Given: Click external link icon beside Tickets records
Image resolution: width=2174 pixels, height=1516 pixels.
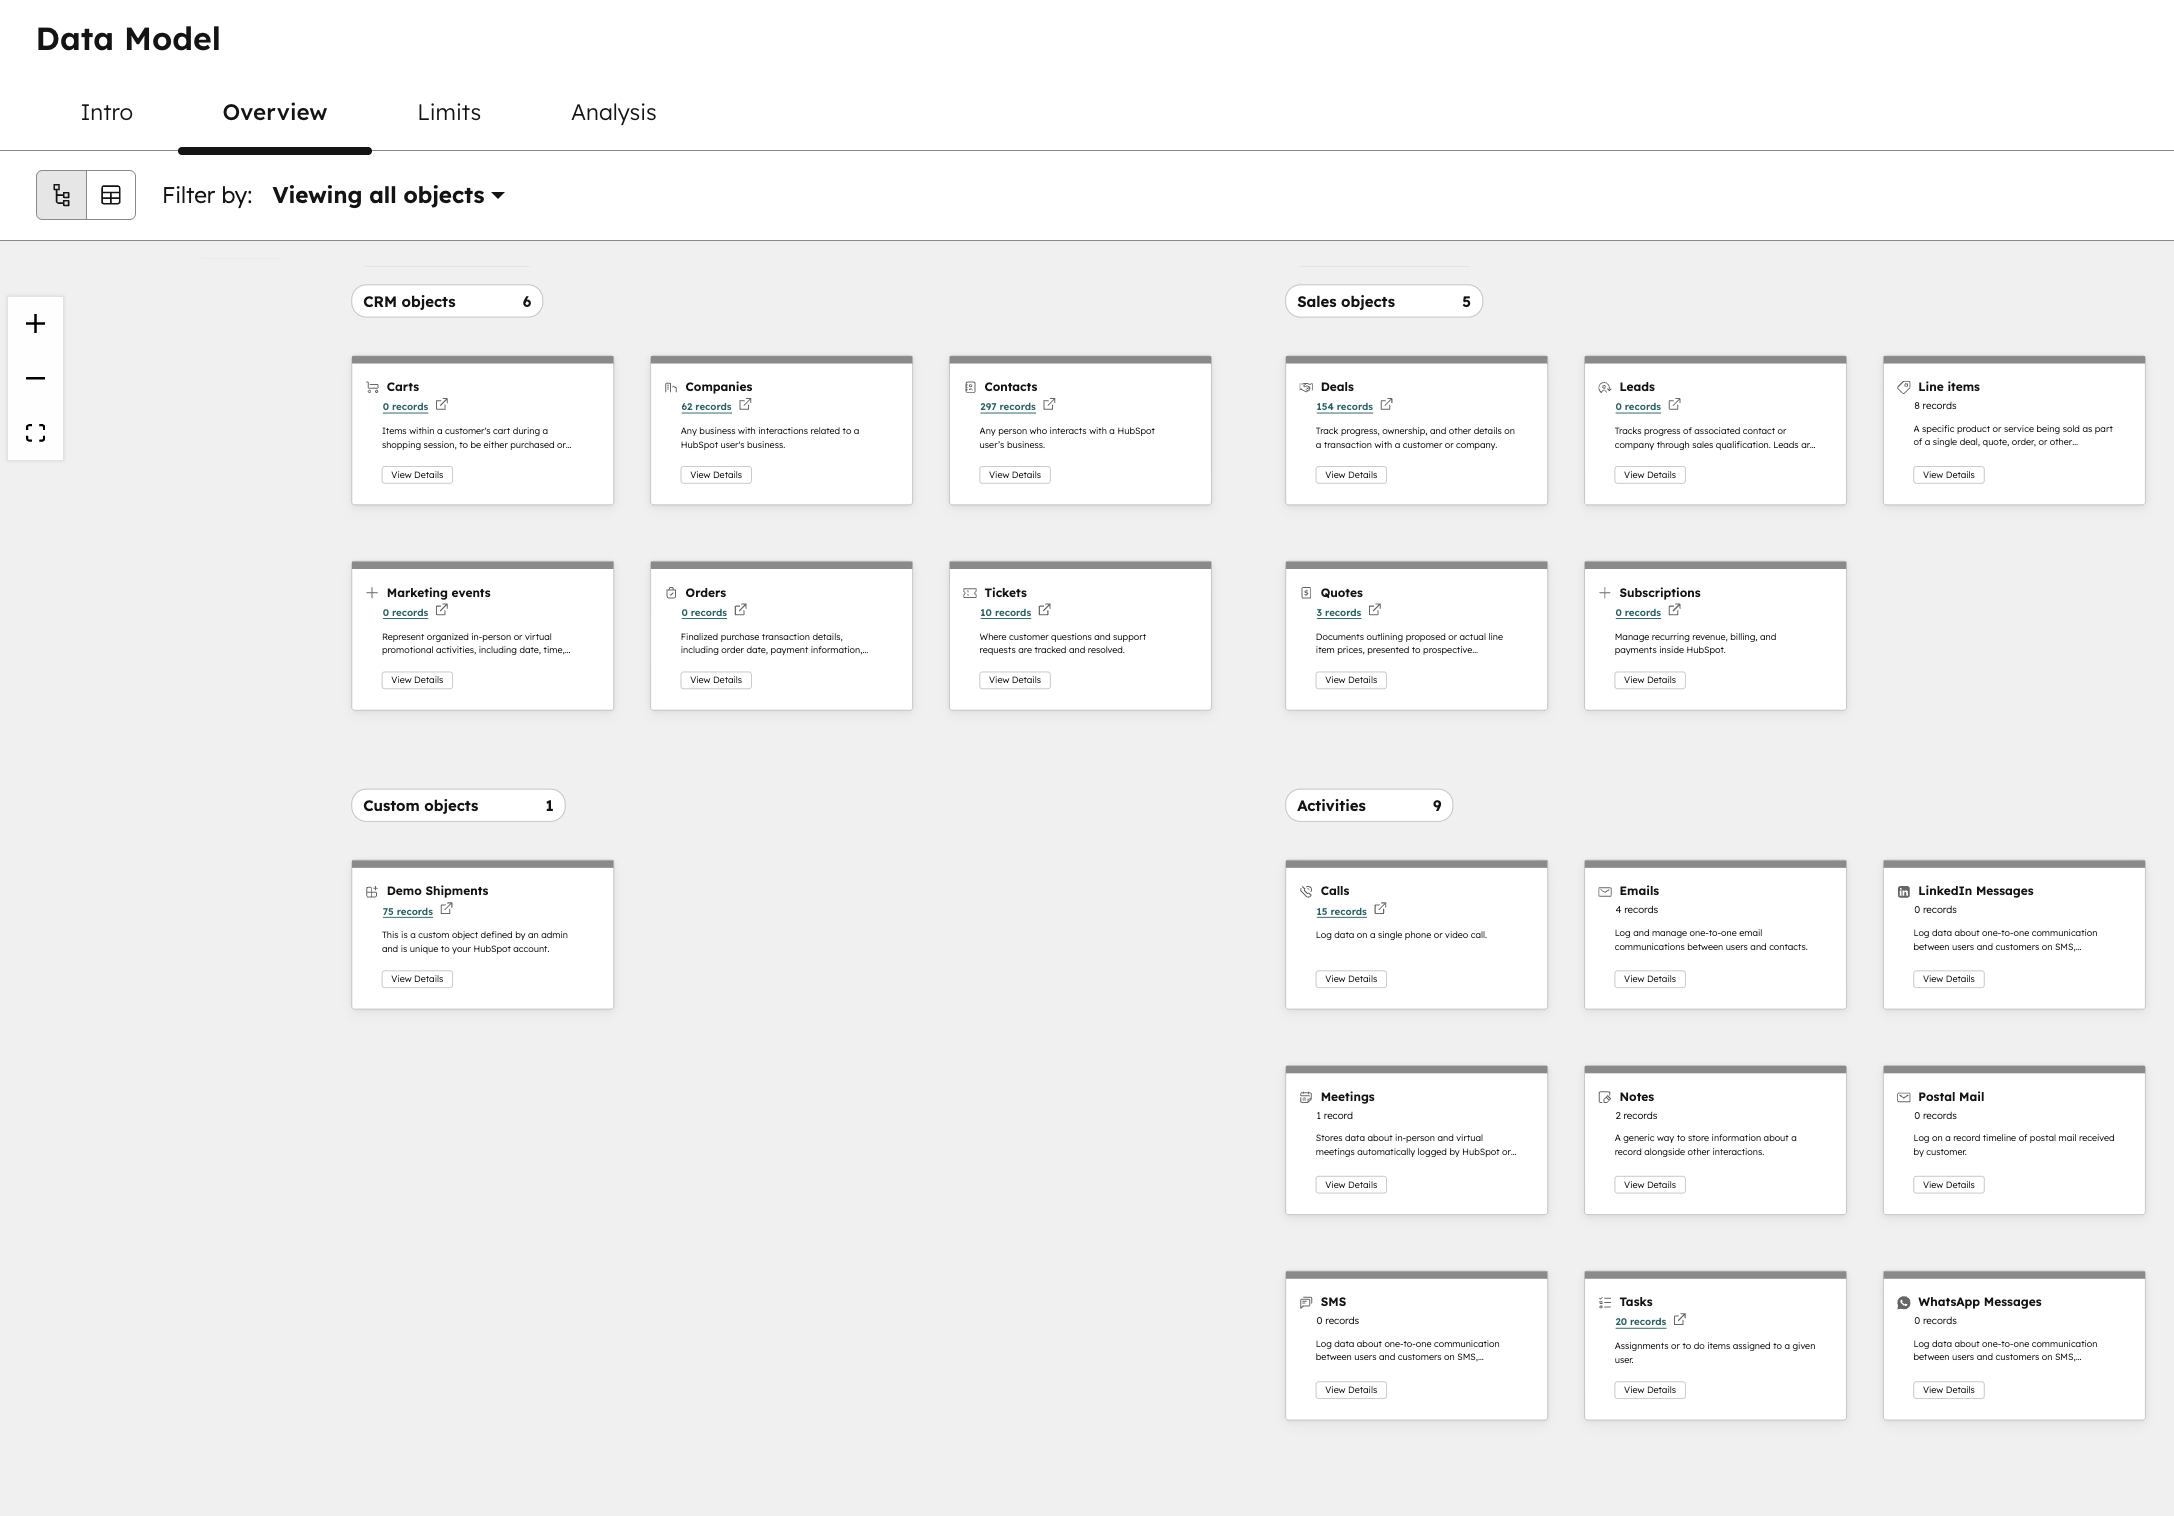Looking at the screenshot, I should point(1044,610).
